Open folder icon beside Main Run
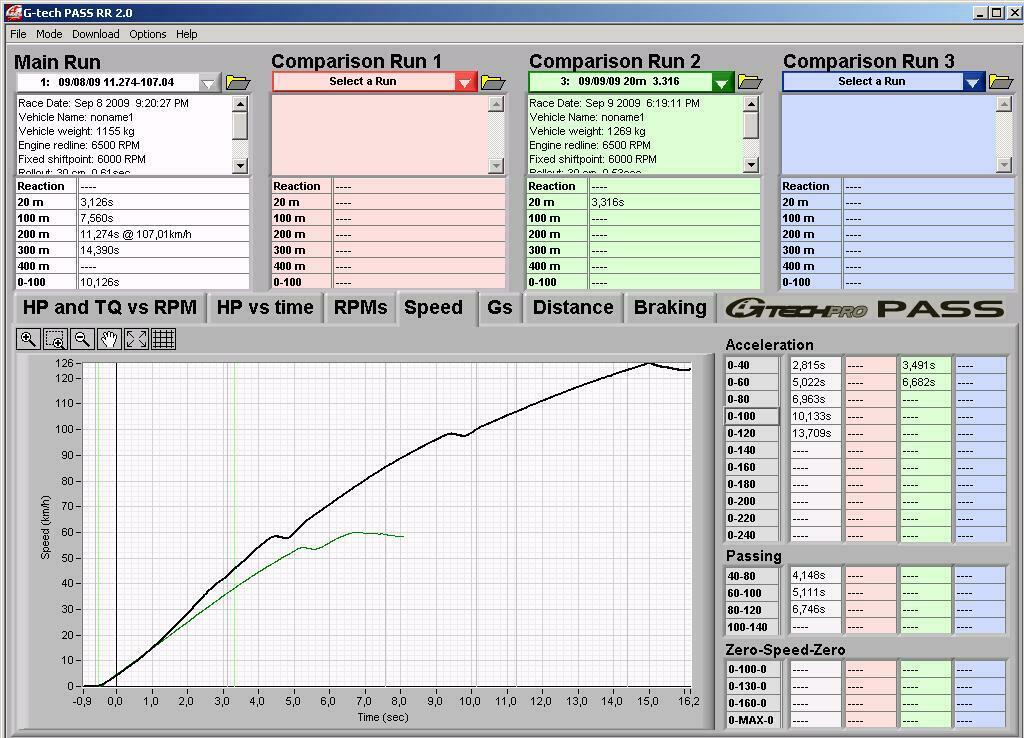The image size is (1024, 738). pos(238,82)
